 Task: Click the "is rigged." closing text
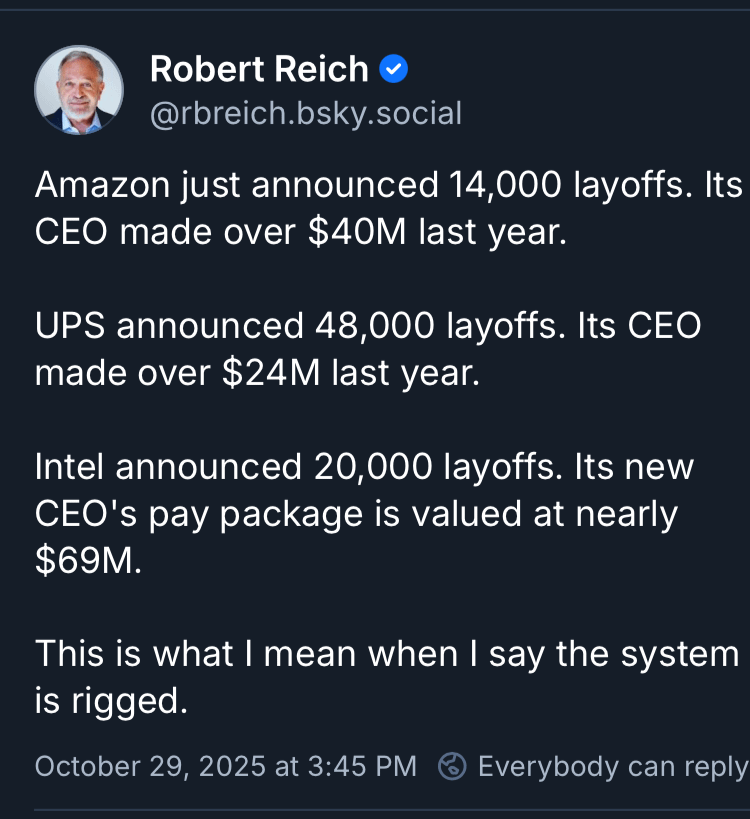pos(110,701)
